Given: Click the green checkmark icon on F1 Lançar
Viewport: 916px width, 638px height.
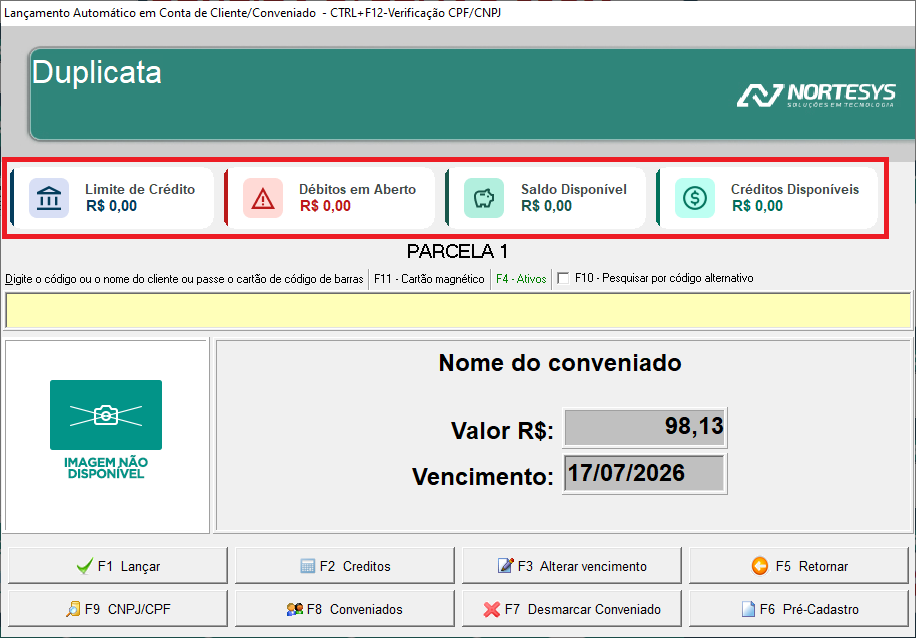Looking at the screenshot, I should 85,566.
